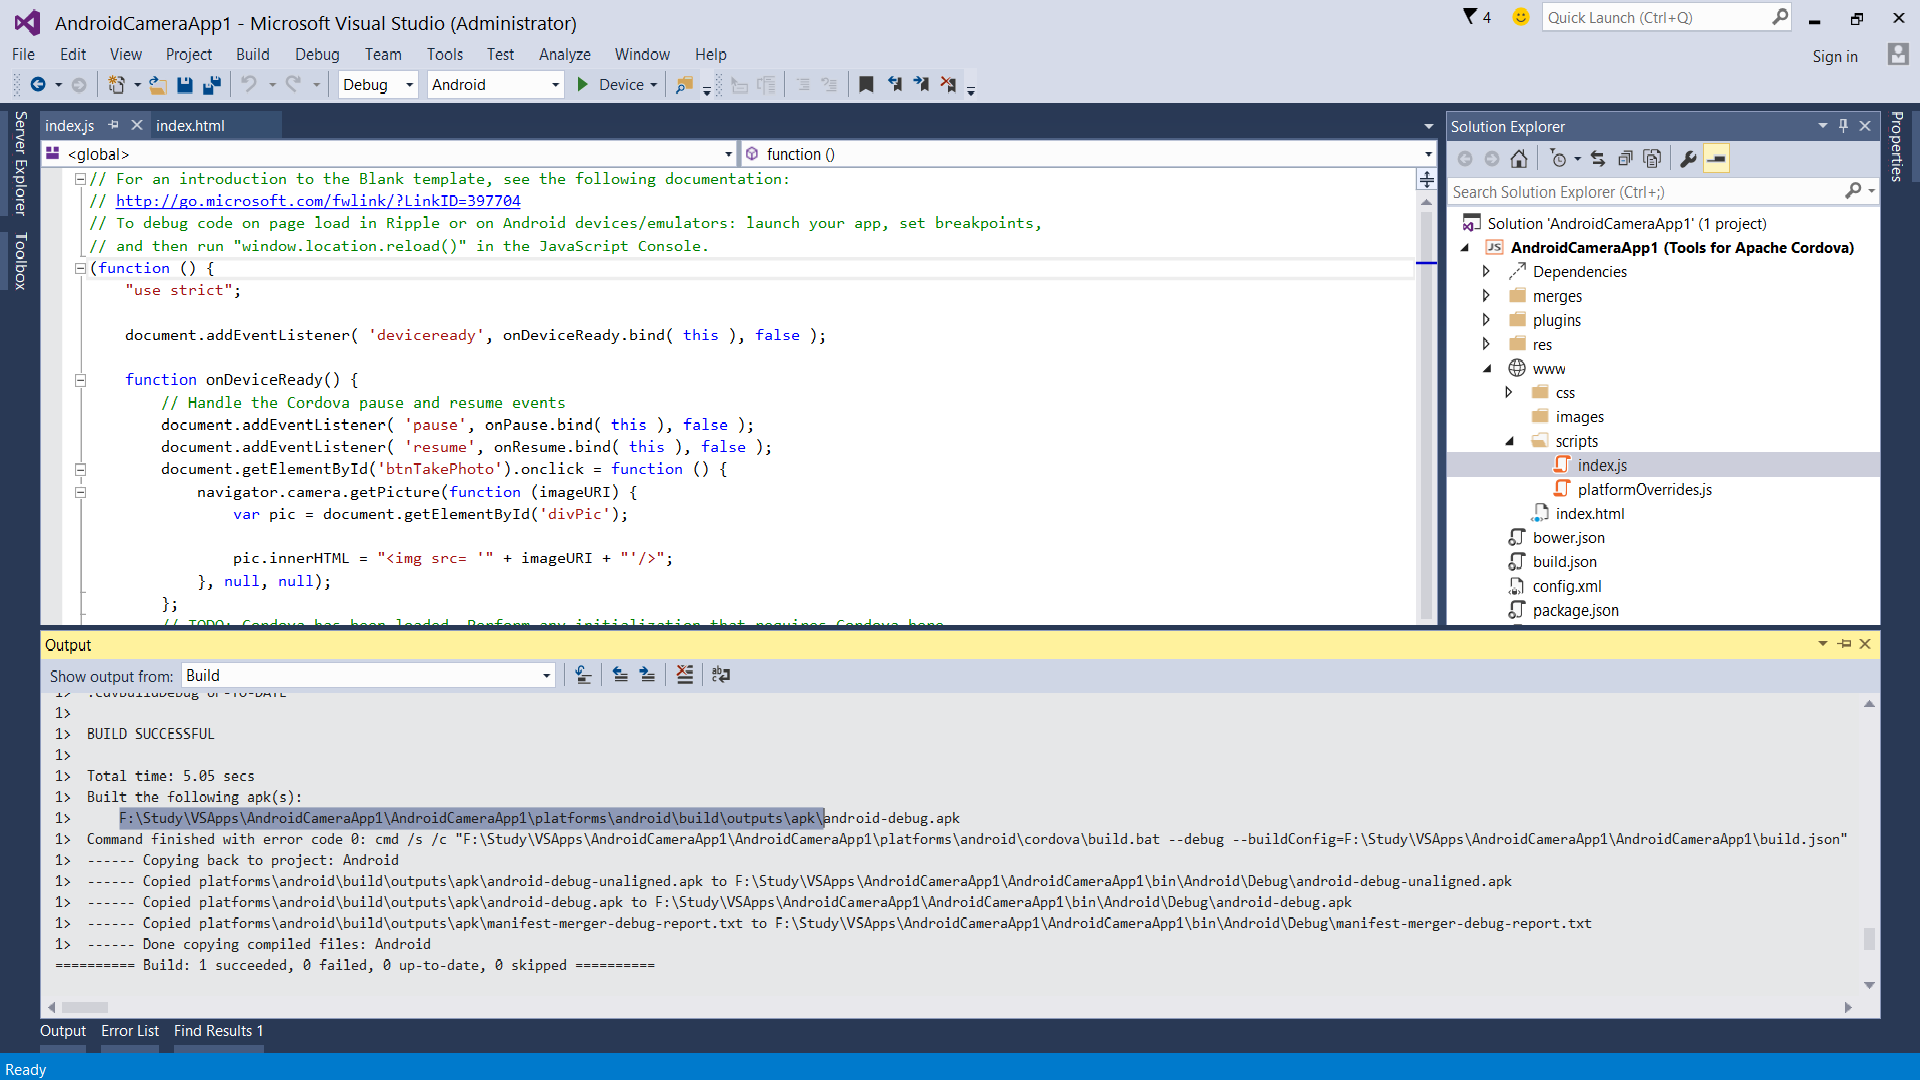Click the Sign in link
1920x1080 pixels.
[1835, 57]
